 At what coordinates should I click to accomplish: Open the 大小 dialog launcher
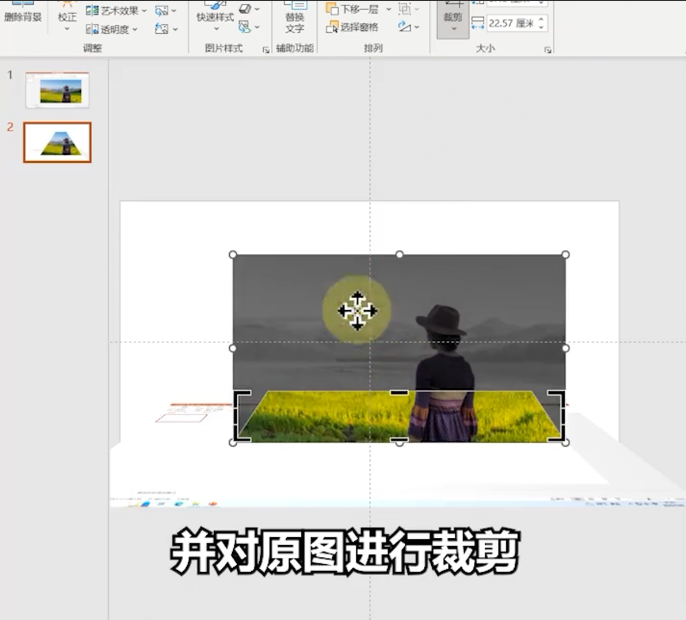click(548, 50)
